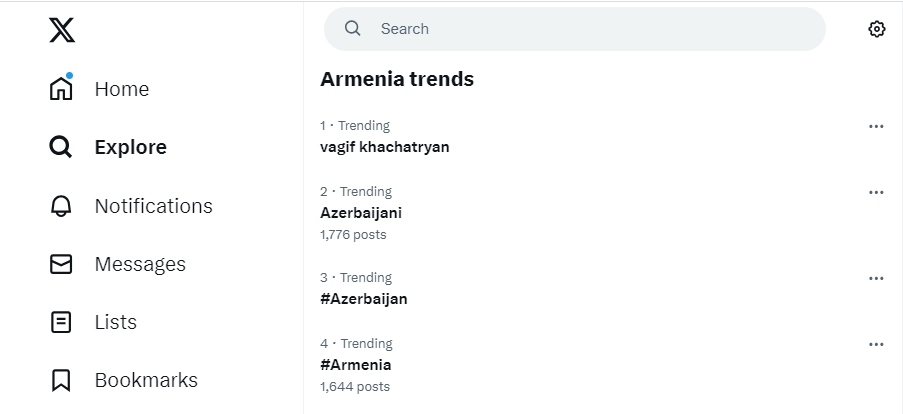Click the magnifier icon in search bar
The image size is (903, 414).
(x=353, y=29)
